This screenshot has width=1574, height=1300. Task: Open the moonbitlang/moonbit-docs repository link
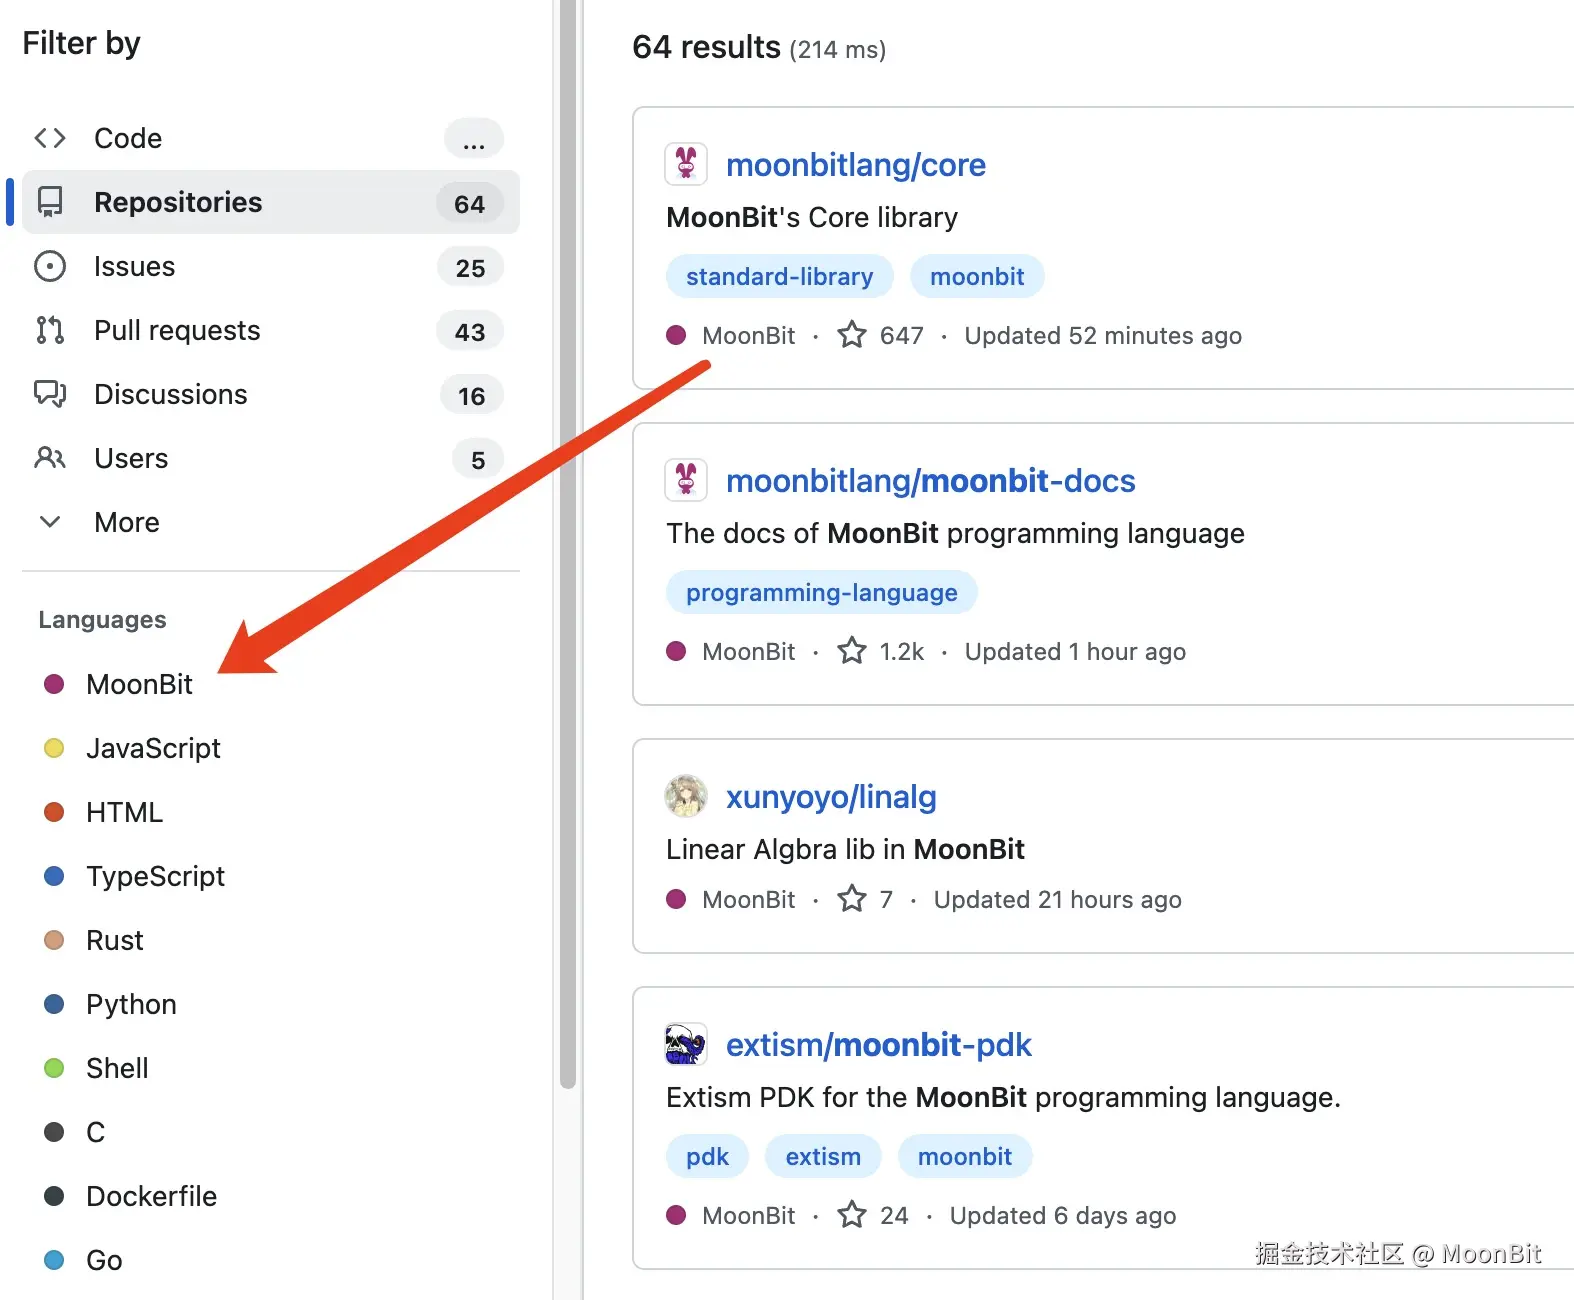[x=930, y=481]
